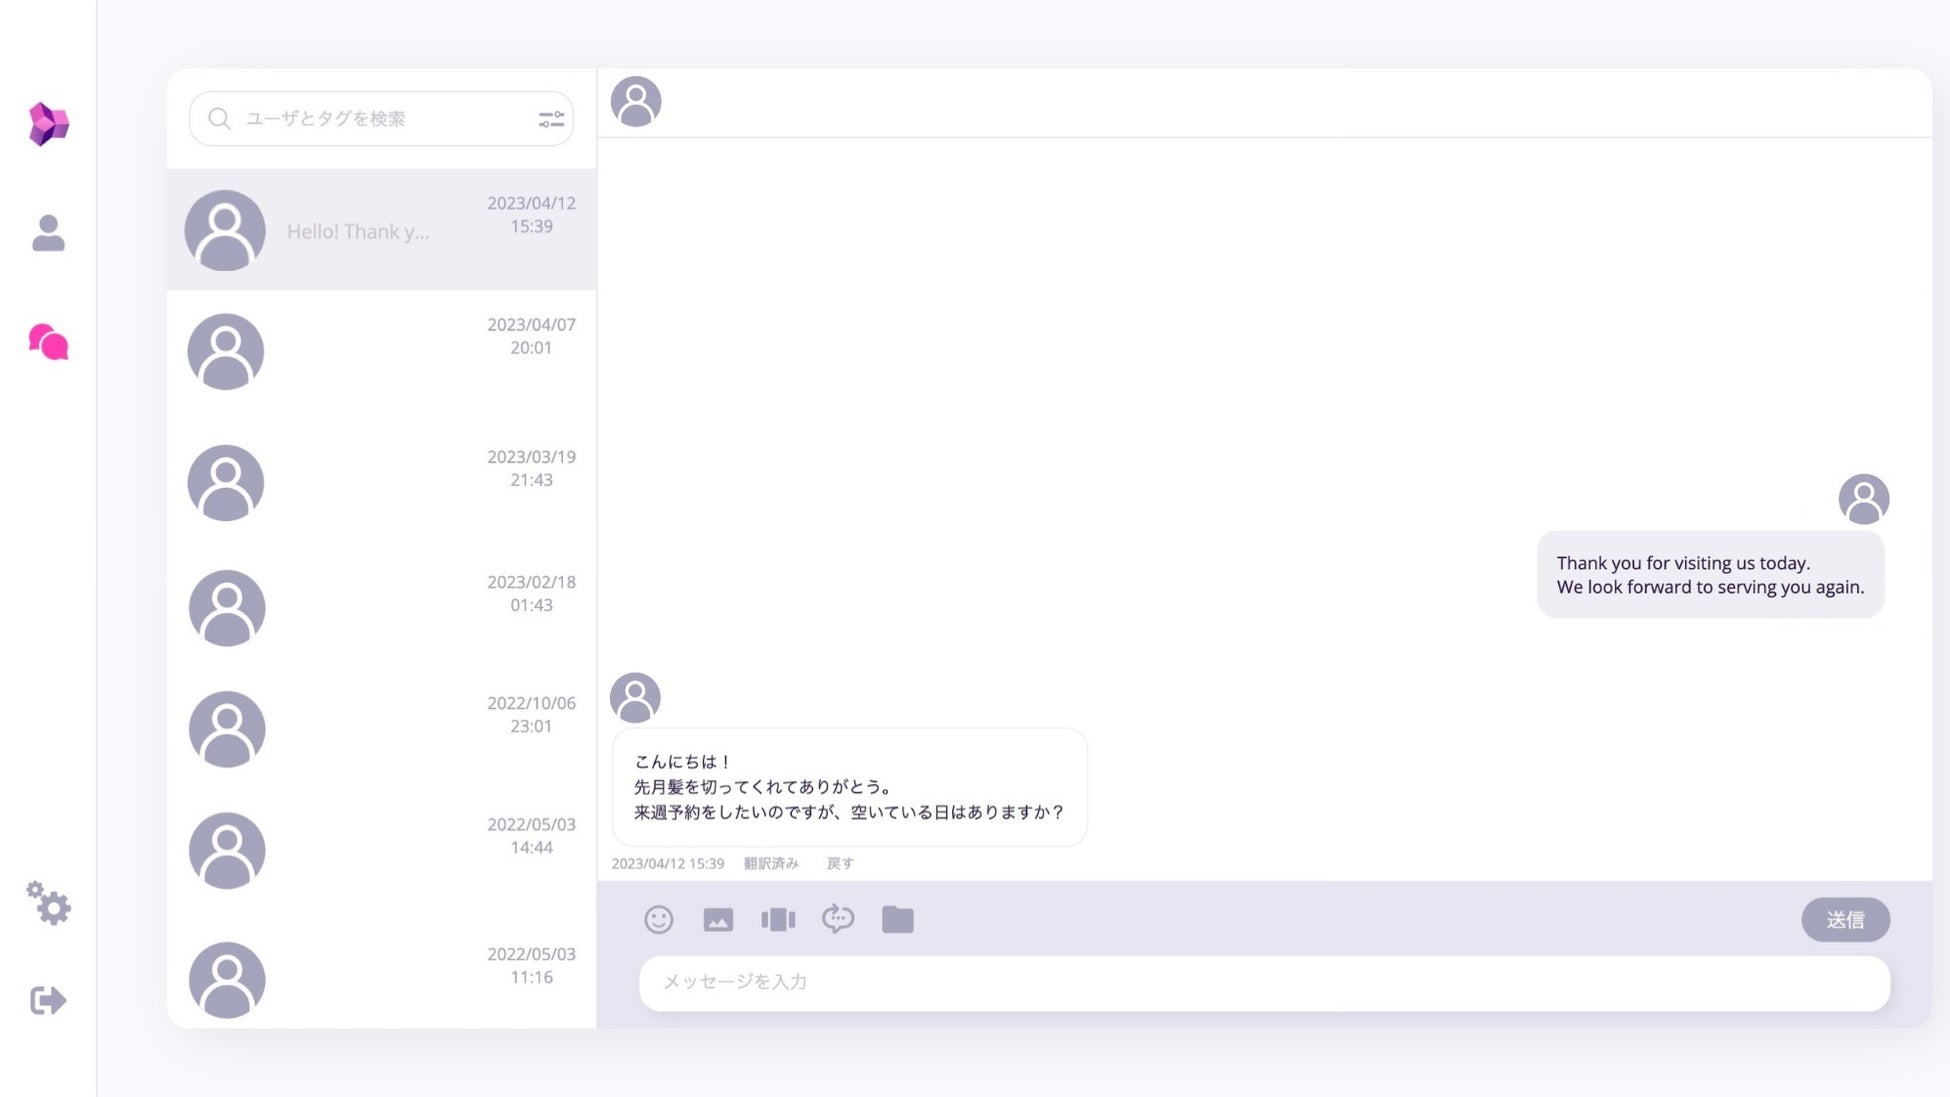The width and height of the screenshot is (1950, 1097).
Task: Attach an image using picture icon
Action: pos(718,919)
